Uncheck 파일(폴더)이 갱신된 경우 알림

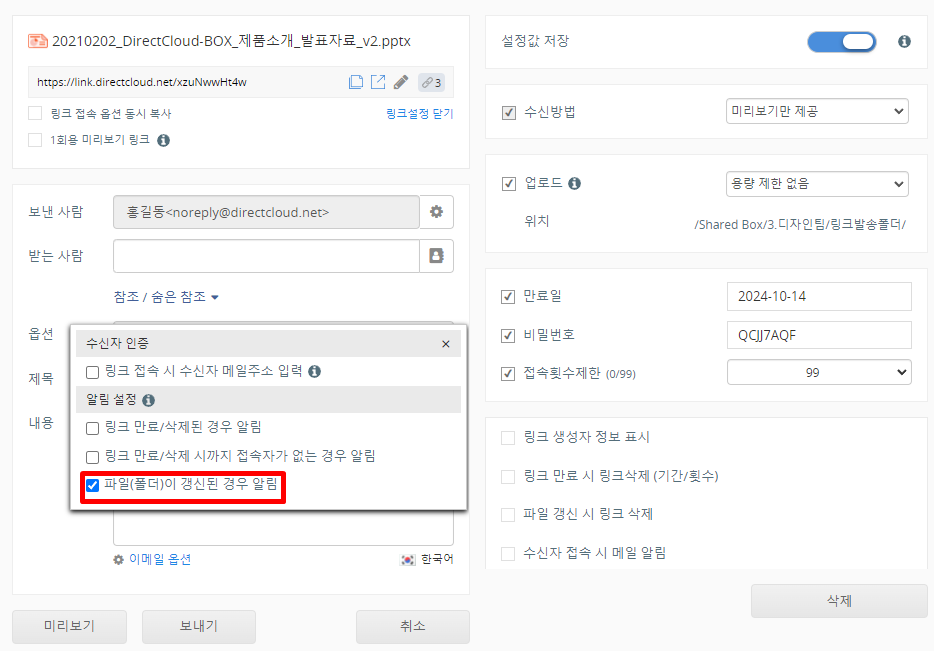point(93,486)
